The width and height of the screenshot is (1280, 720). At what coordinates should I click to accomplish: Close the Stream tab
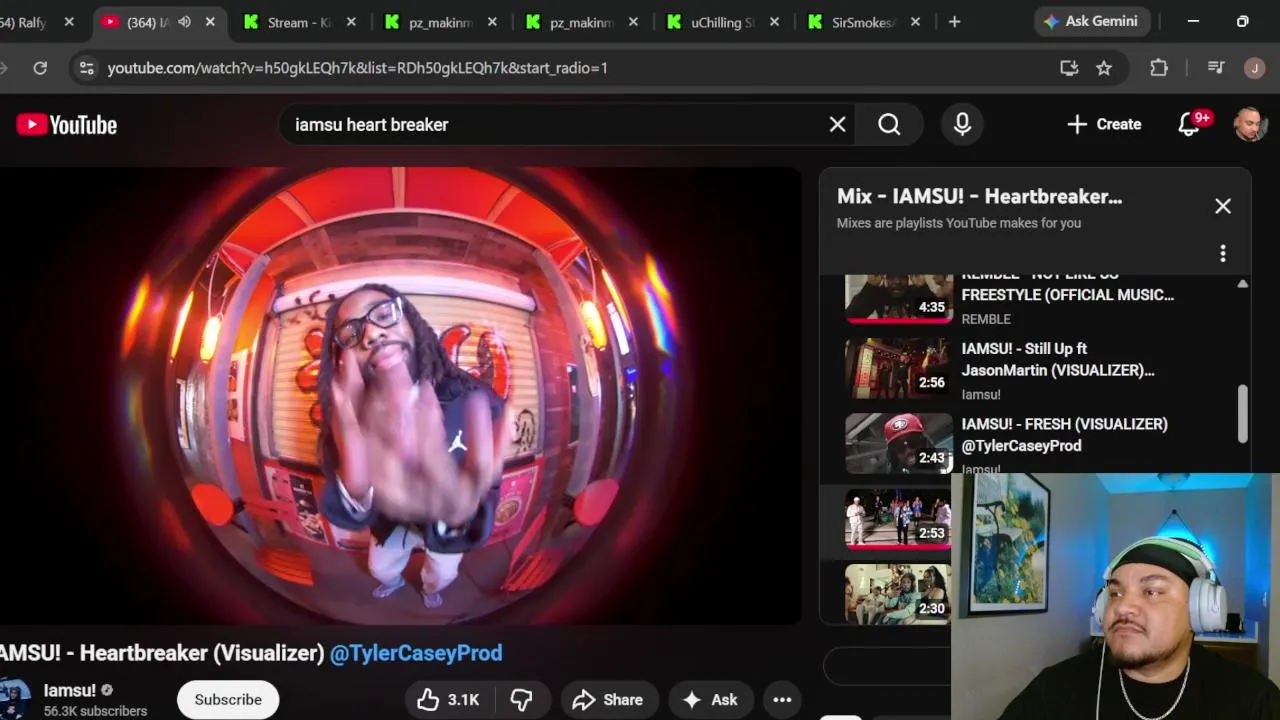[351, 22]
